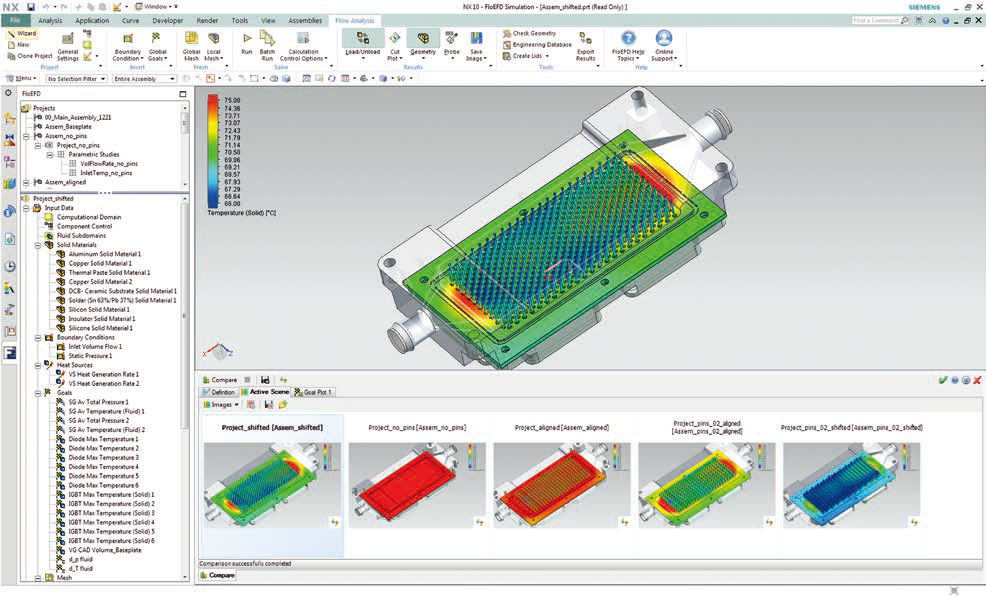Screen dimensions: 986x596
Task: Click Comparison successfully completed status
Action: [245, 564]
